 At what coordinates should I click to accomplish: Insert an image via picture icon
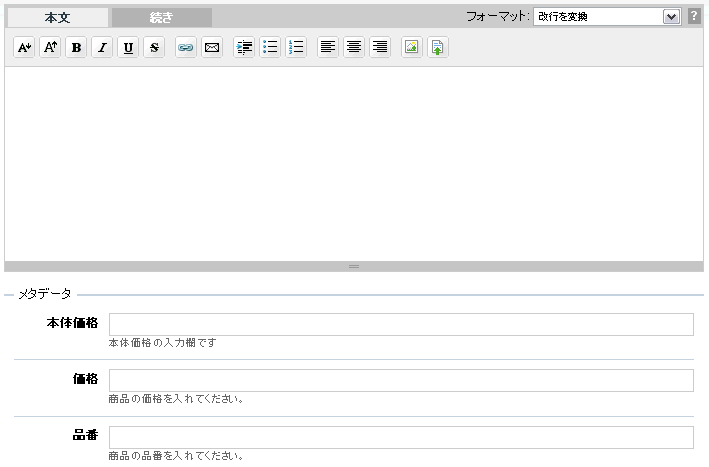[x=411, y=47]
